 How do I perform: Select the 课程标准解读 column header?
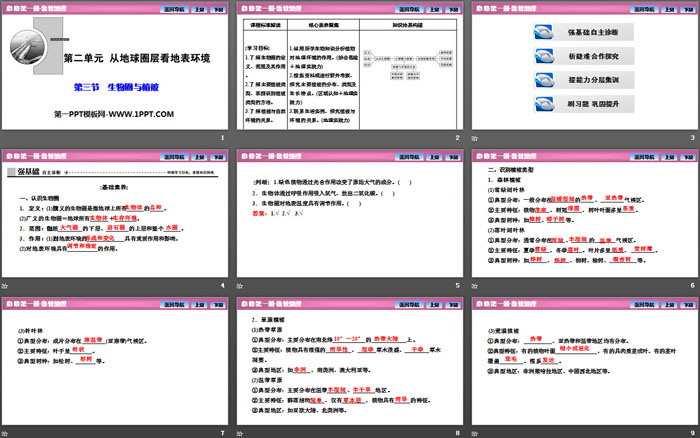(x=267, y=27)
